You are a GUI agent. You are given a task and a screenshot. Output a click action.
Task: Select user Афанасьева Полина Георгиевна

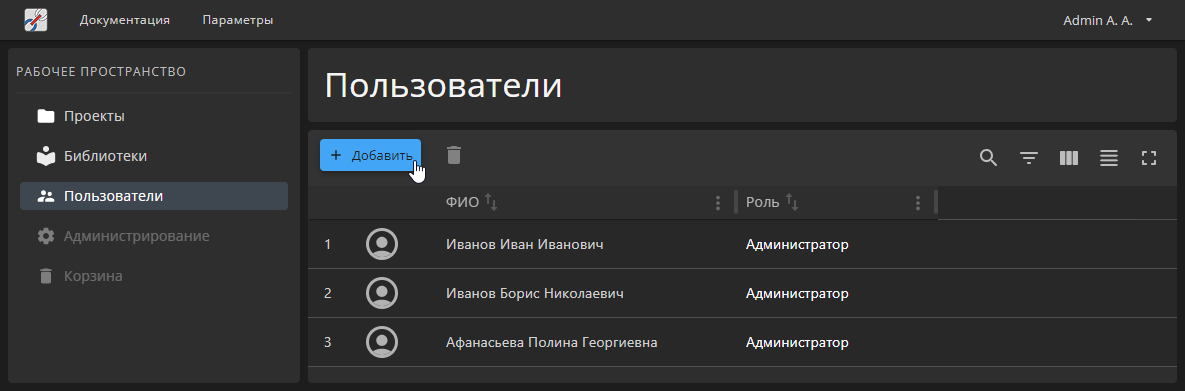point(552,343)
